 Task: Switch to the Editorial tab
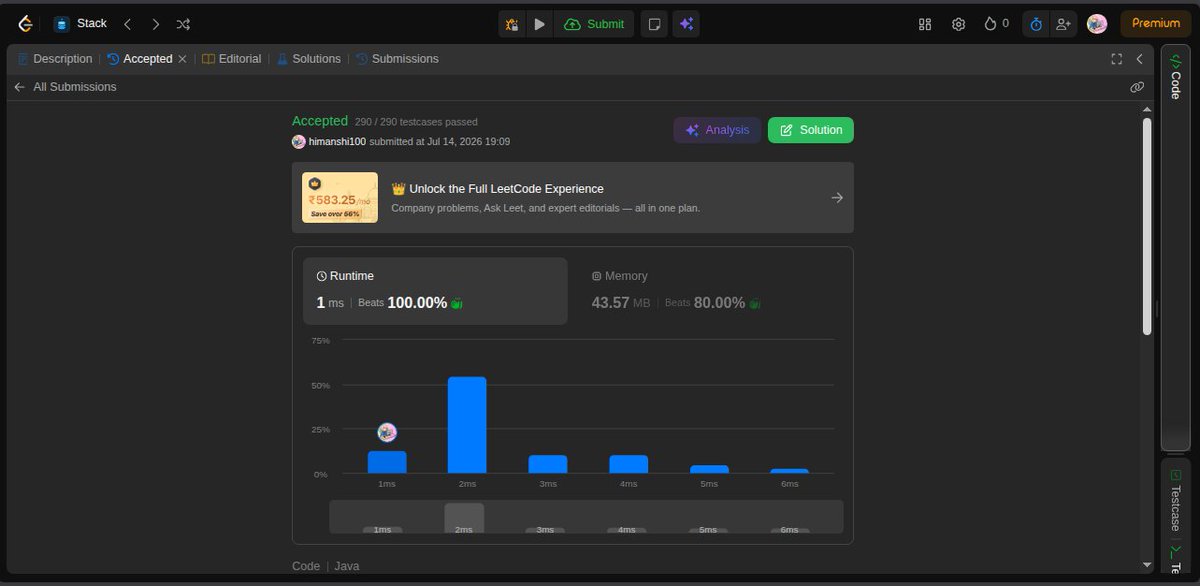click(x=232, y=59)
